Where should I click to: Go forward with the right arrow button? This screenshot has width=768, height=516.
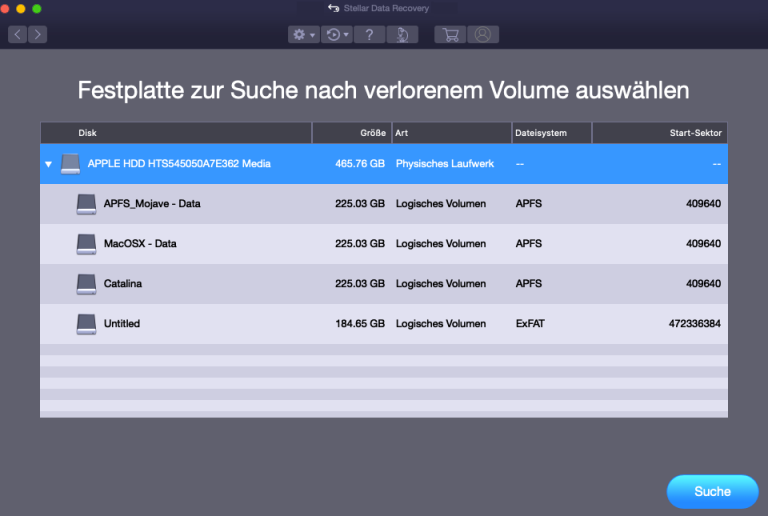point(38,34)
